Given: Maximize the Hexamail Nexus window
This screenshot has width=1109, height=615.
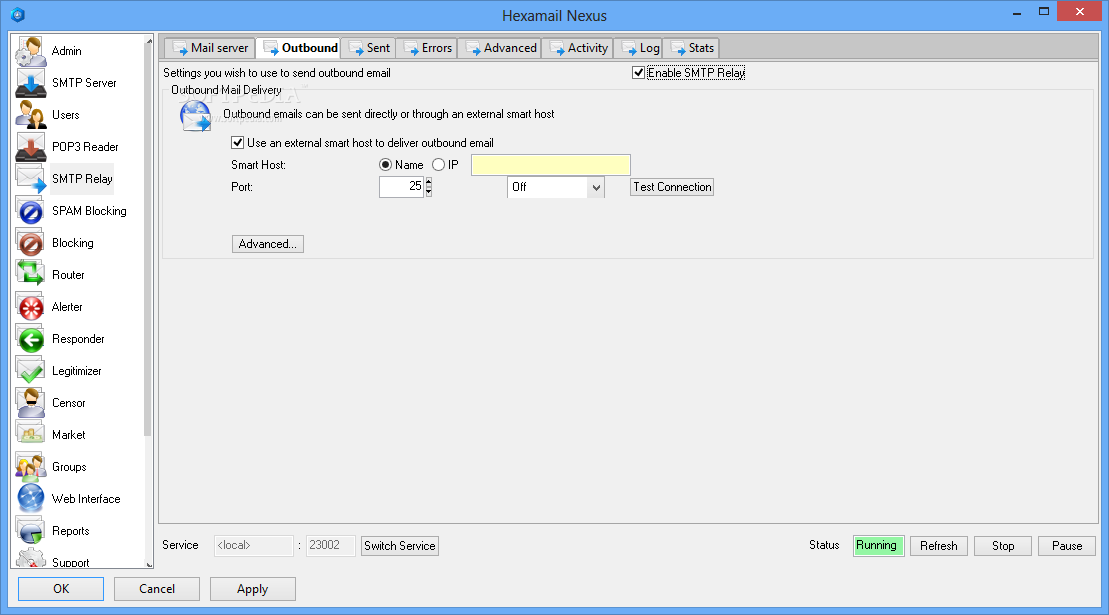Looking at the screenshot, I should pos(1043,12).
